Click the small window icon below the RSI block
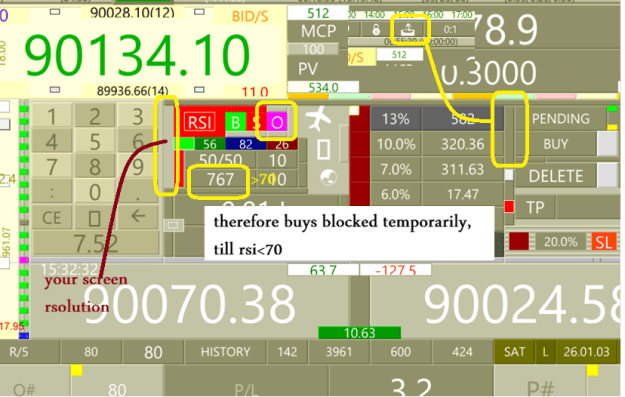The width and height of the screenshot is (625, 397). (x=173, y=225)
